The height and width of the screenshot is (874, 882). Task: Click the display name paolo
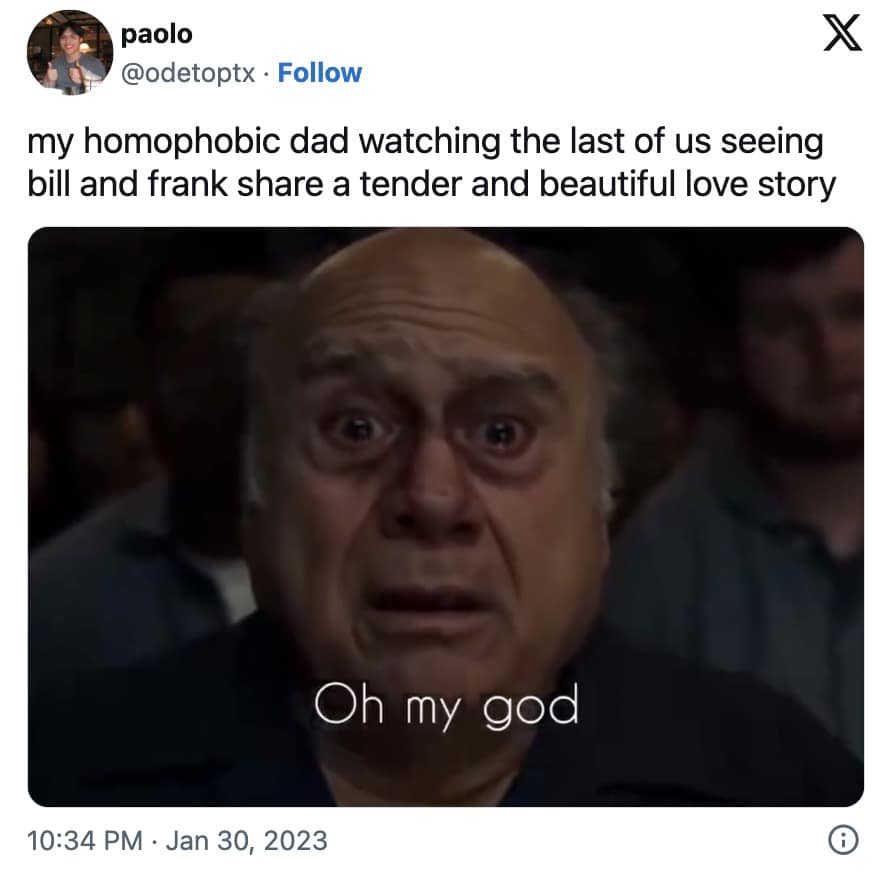coord(156,34)
